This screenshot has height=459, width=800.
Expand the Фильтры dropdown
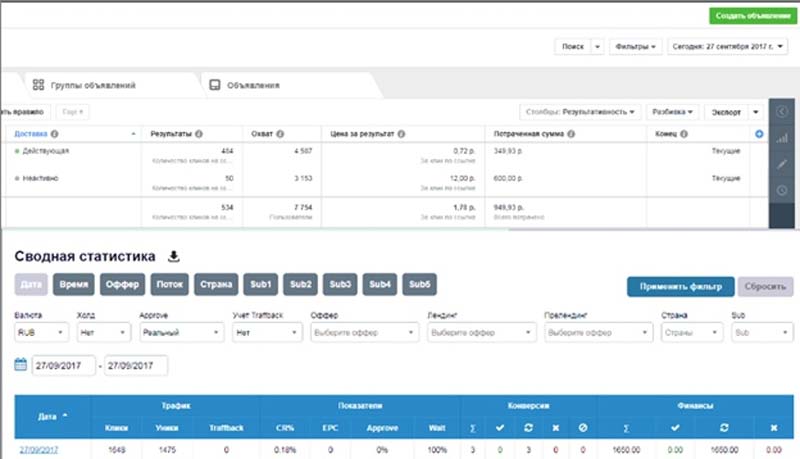(635, 46)
